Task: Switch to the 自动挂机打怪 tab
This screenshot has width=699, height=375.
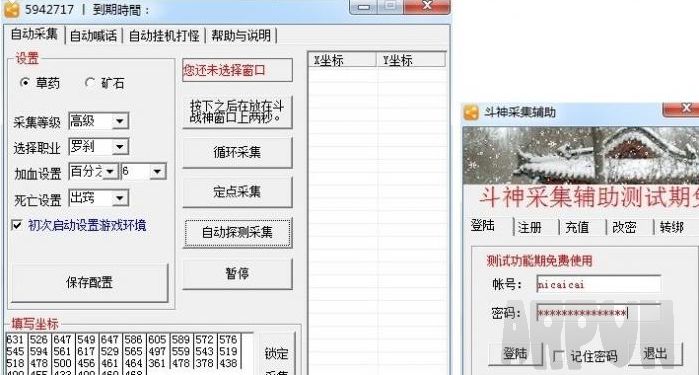Action: [164, 36]
